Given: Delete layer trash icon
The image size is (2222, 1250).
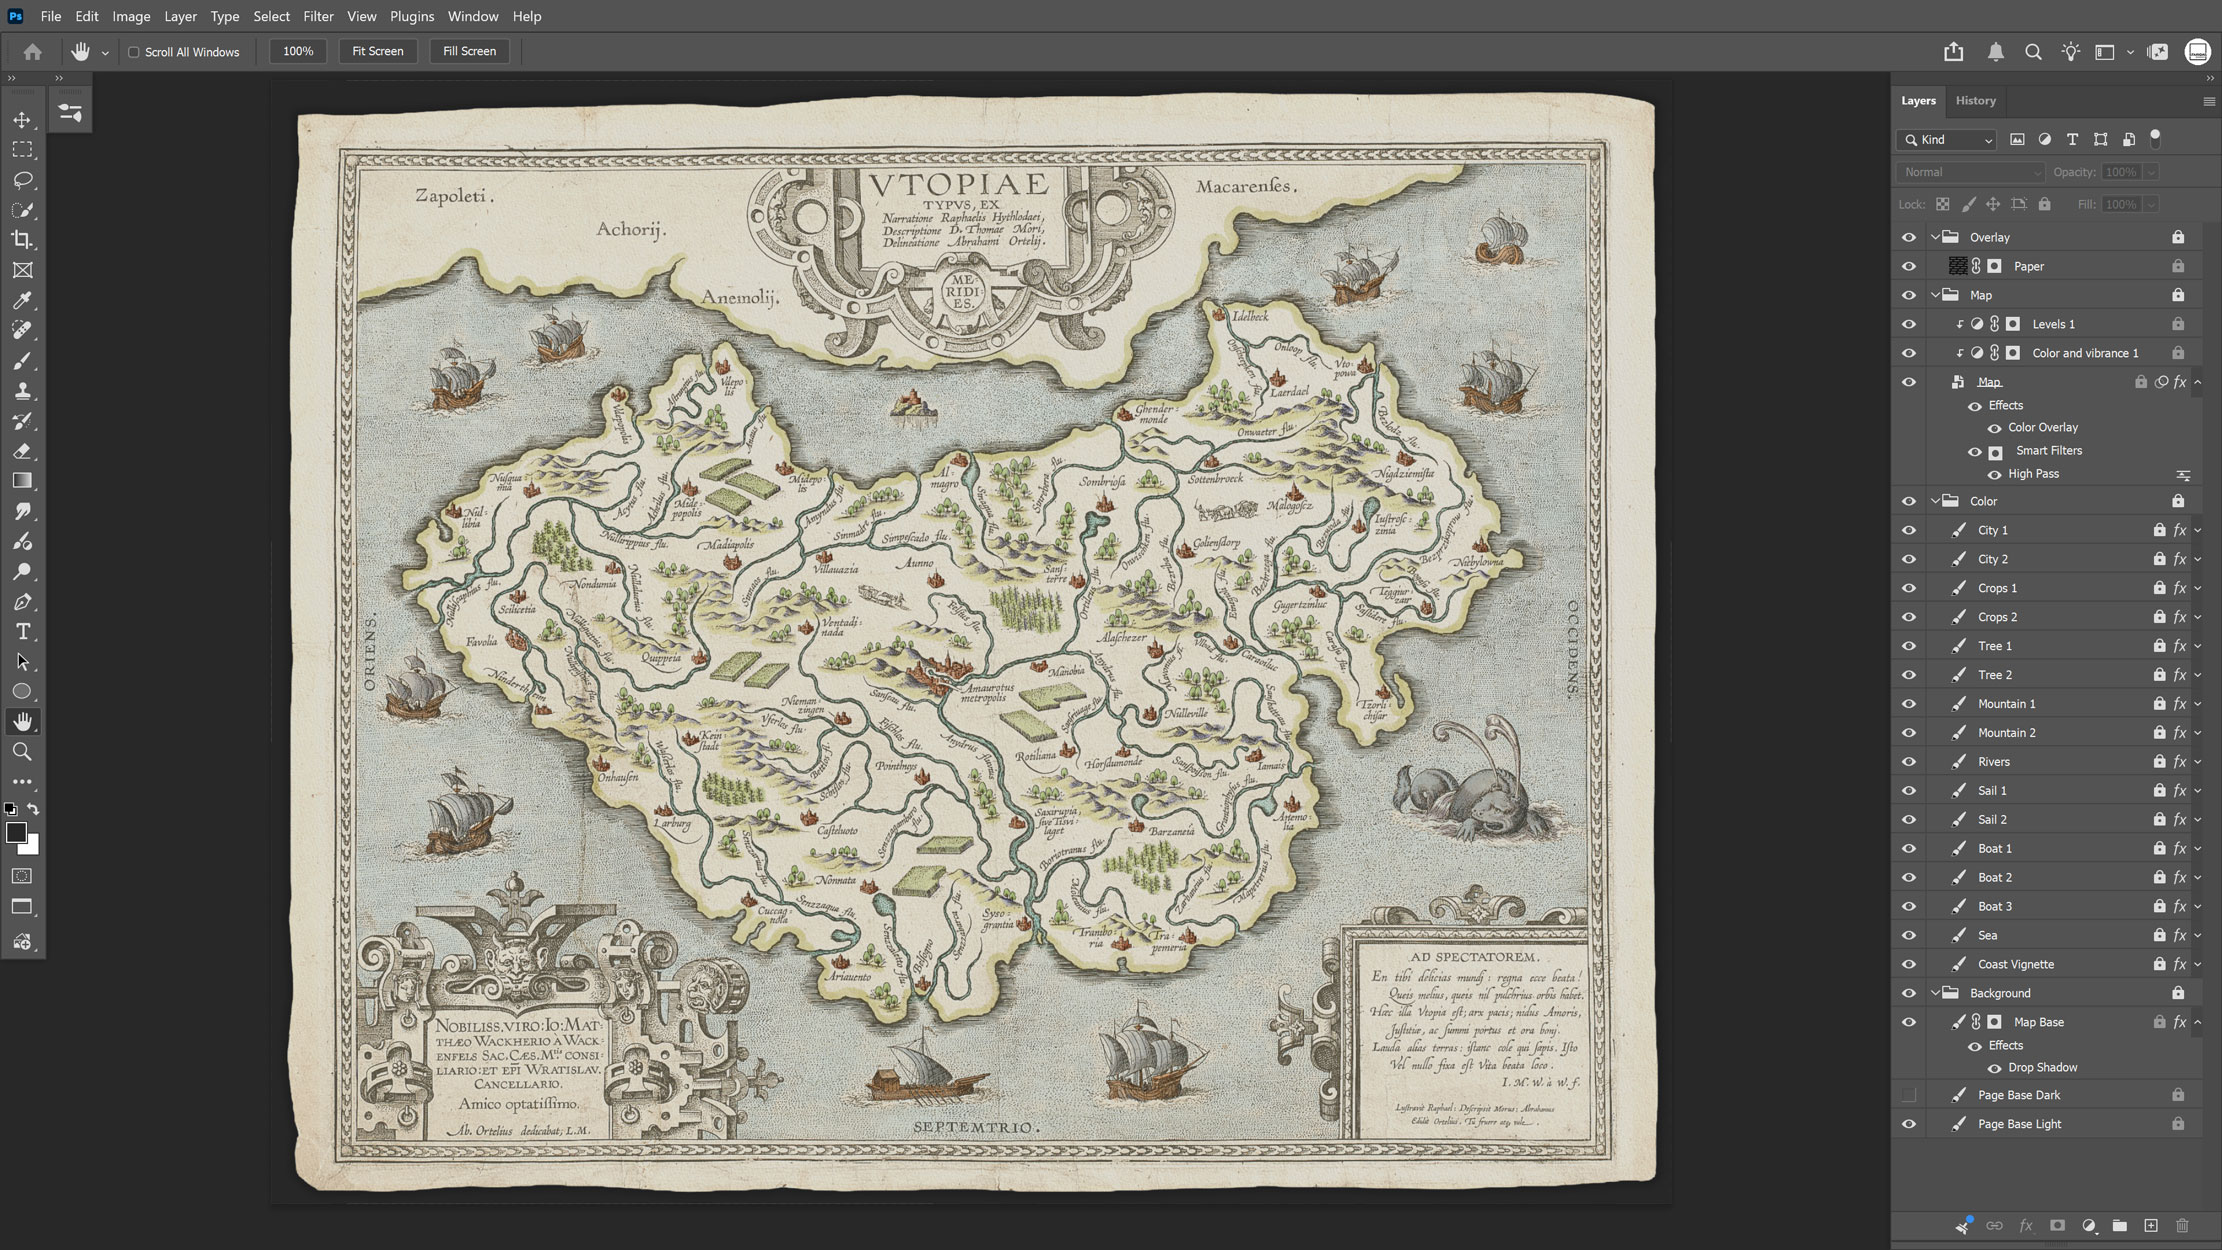Looking at the screenshot, I should [2182, 1226].
